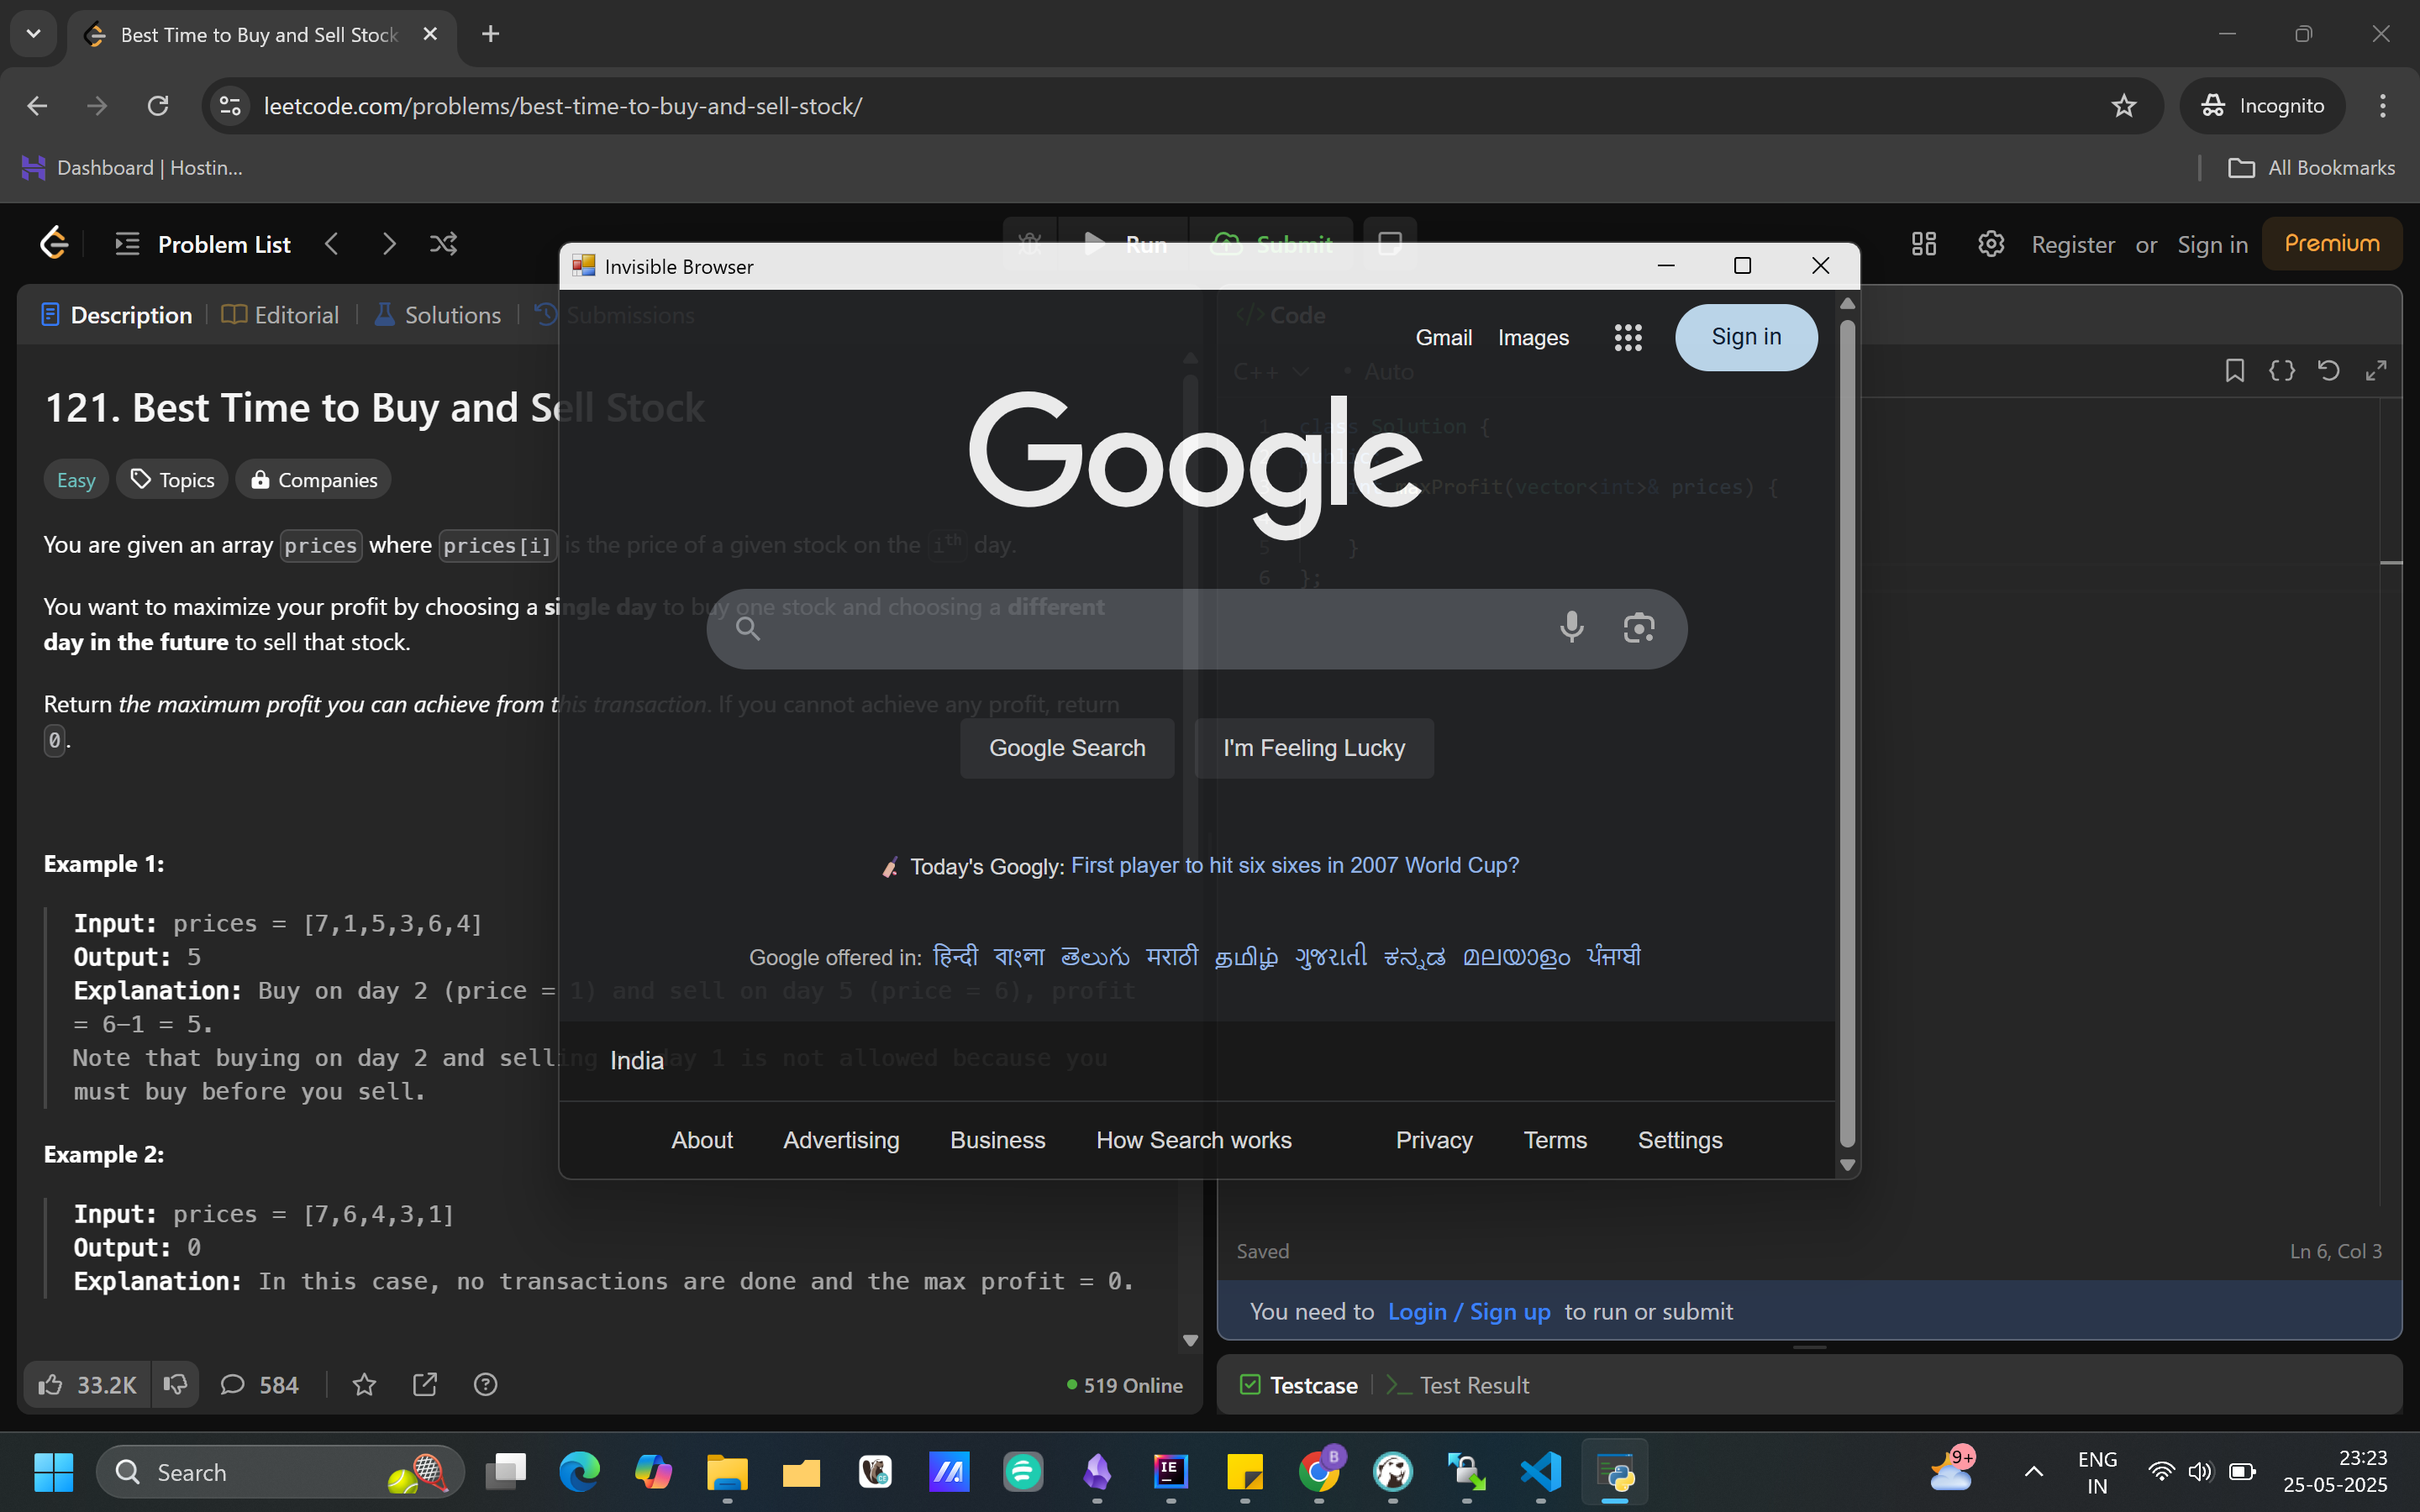Open How Search works footer link

[x=1194, y=1140]
